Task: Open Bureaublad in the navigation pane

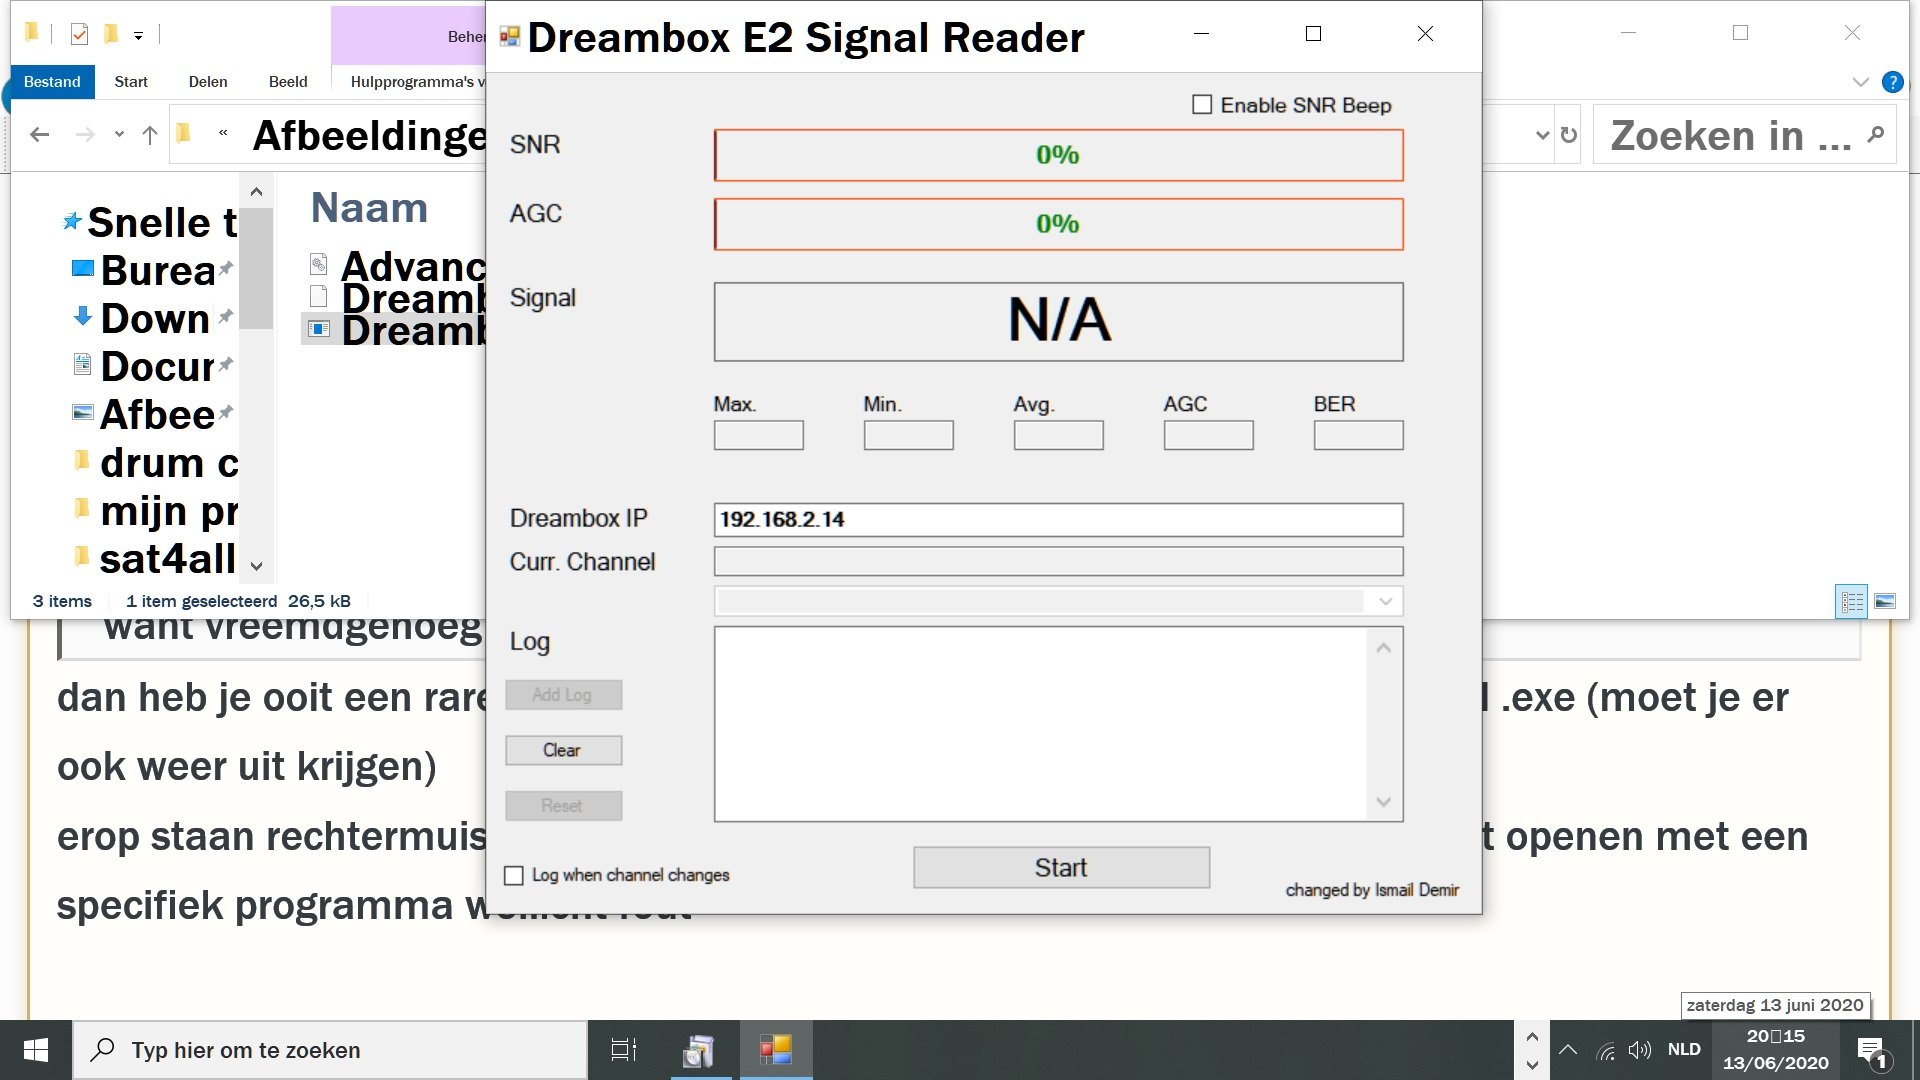Action: (155, 270)
